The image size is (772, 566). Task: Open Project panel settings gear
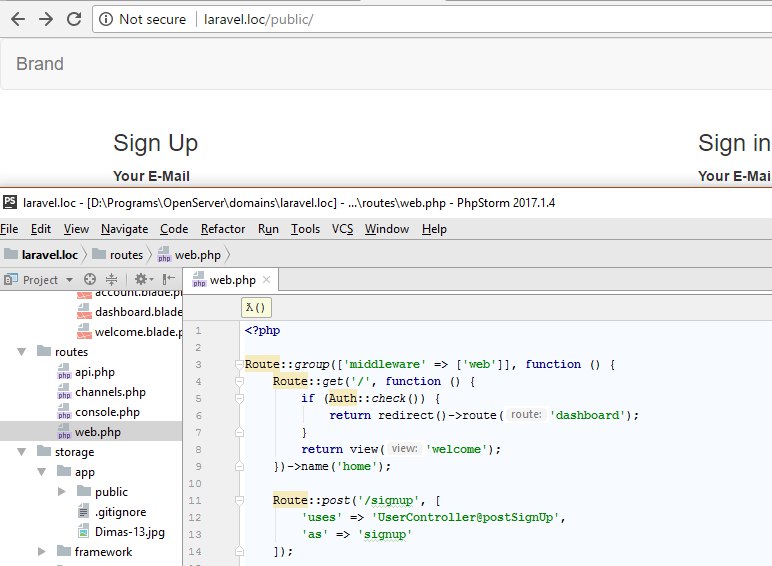coord(144,280)
